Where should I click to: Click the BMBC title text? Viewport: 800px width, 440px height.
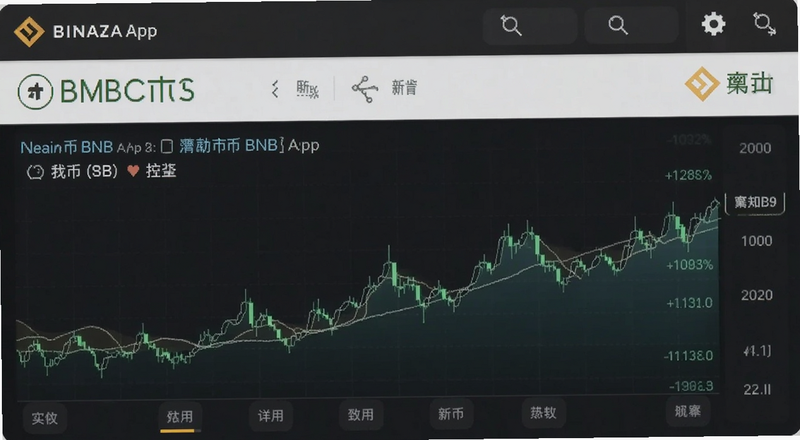point(127,91)
